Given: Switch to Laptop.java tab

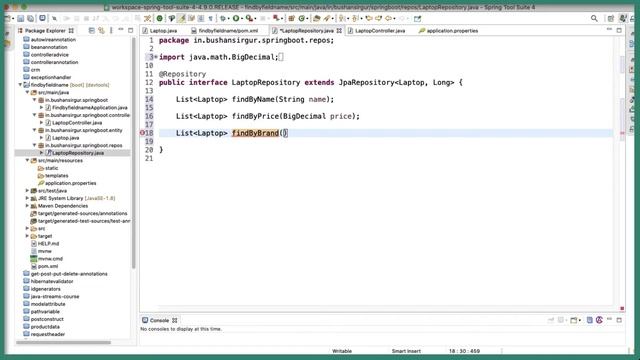Looking at the screenshot, I should coord(160,31).
